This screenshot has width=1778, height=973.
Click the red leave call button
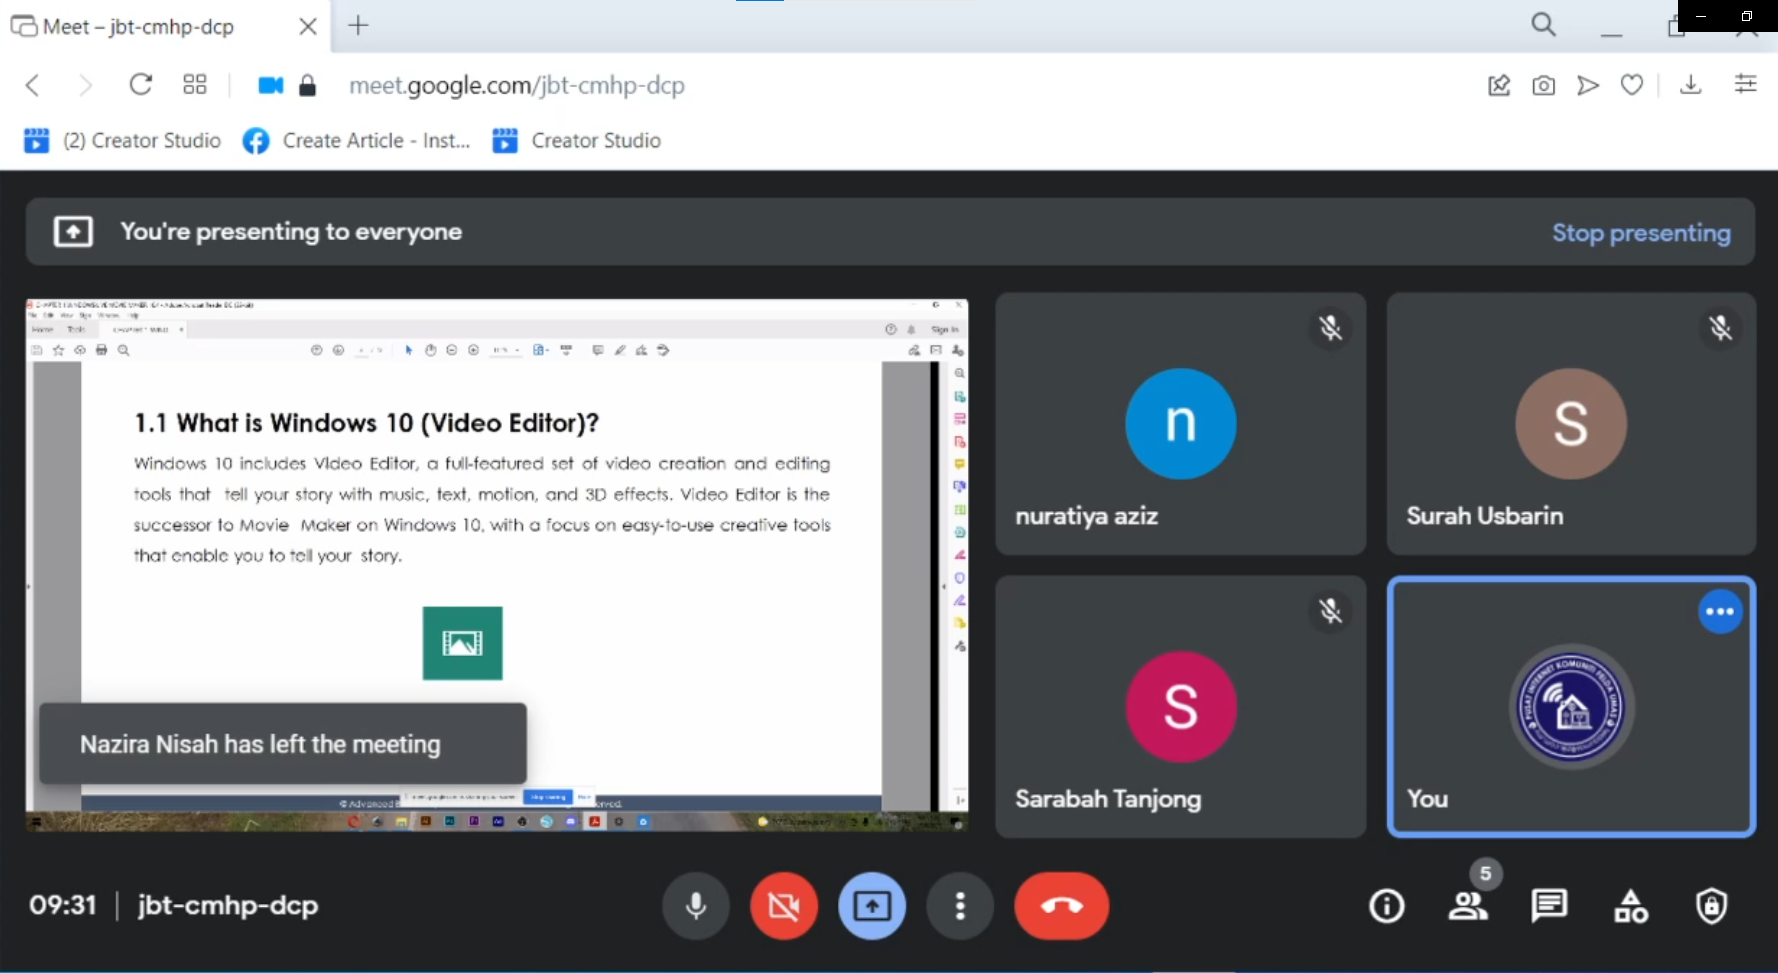tap(1061, 906)
